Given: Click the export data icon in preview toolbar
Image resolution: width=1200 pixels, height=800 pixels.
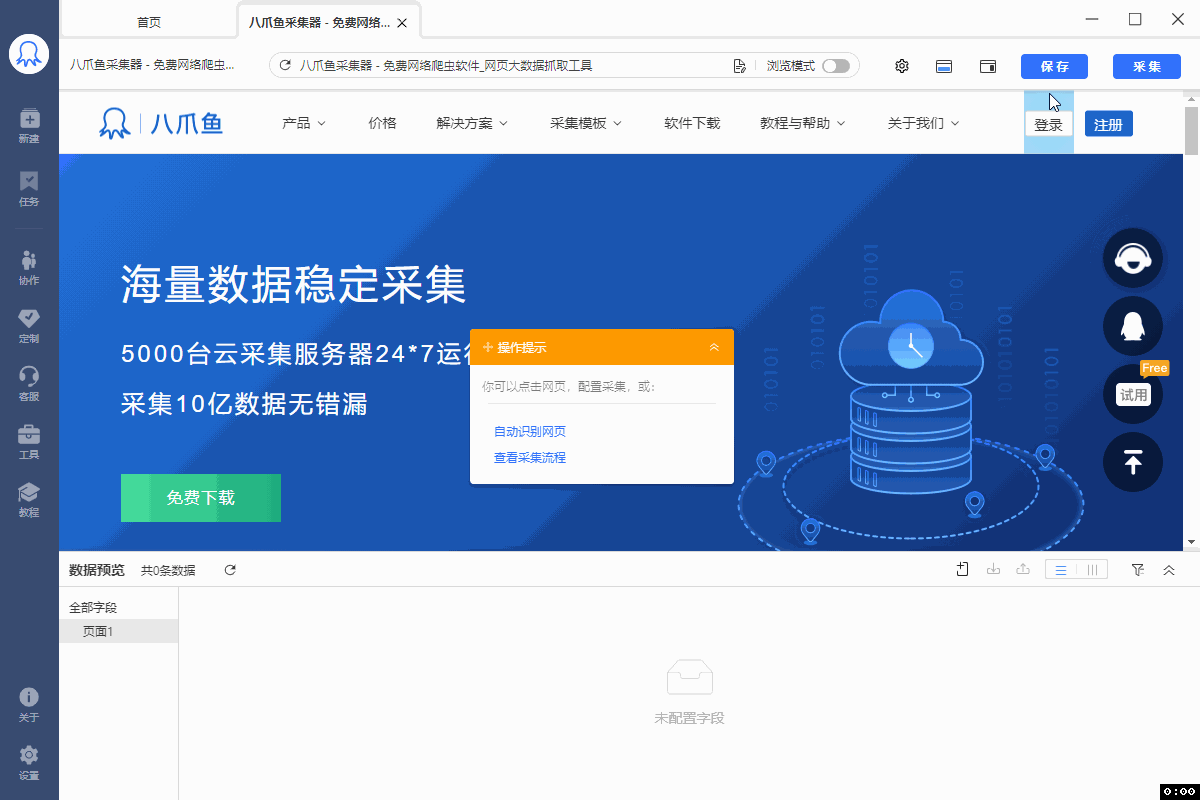Looking at the screenshot, I should pyautogui.click(x=1023, y=569).
